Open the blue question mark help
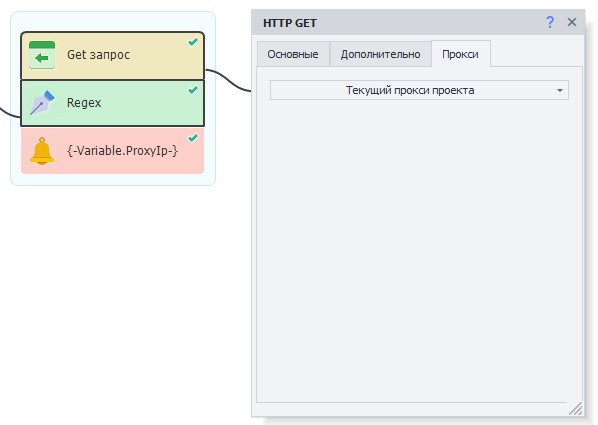This screenshot has height=425, width=598. coord(550,23)
